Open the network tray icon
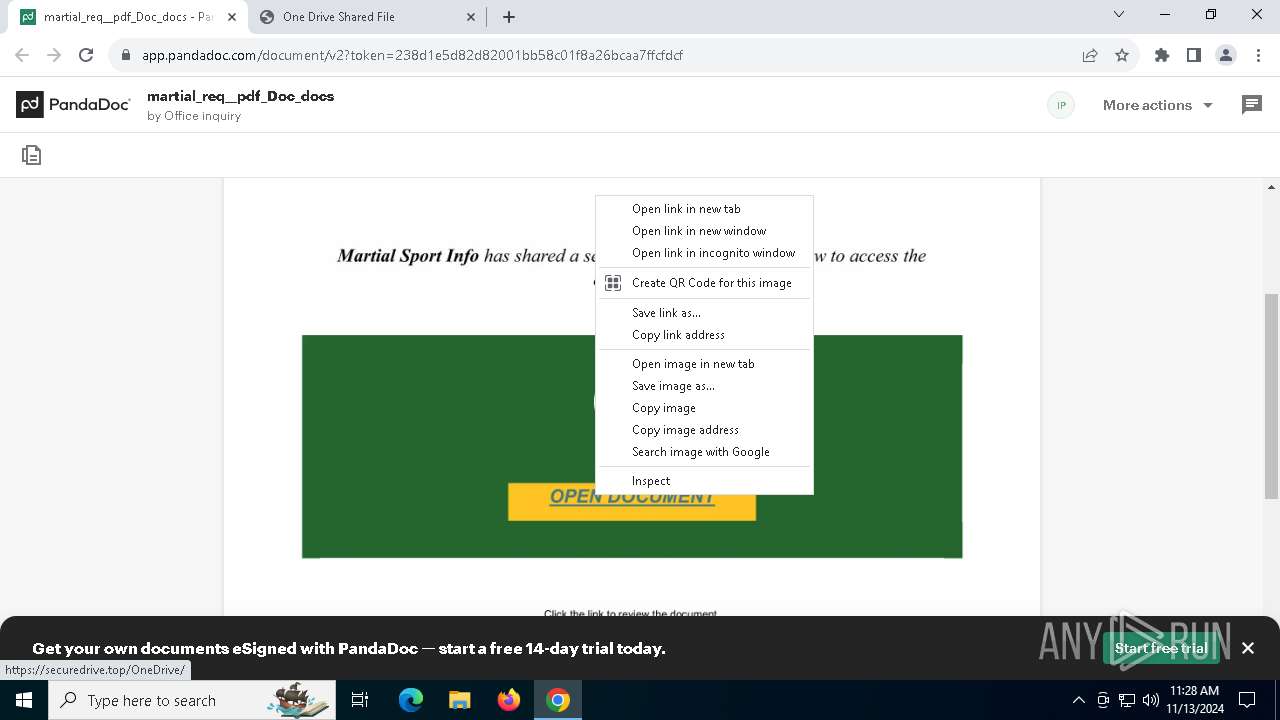The height and width of the screenshot is (720, 1280). (1127, 700)
